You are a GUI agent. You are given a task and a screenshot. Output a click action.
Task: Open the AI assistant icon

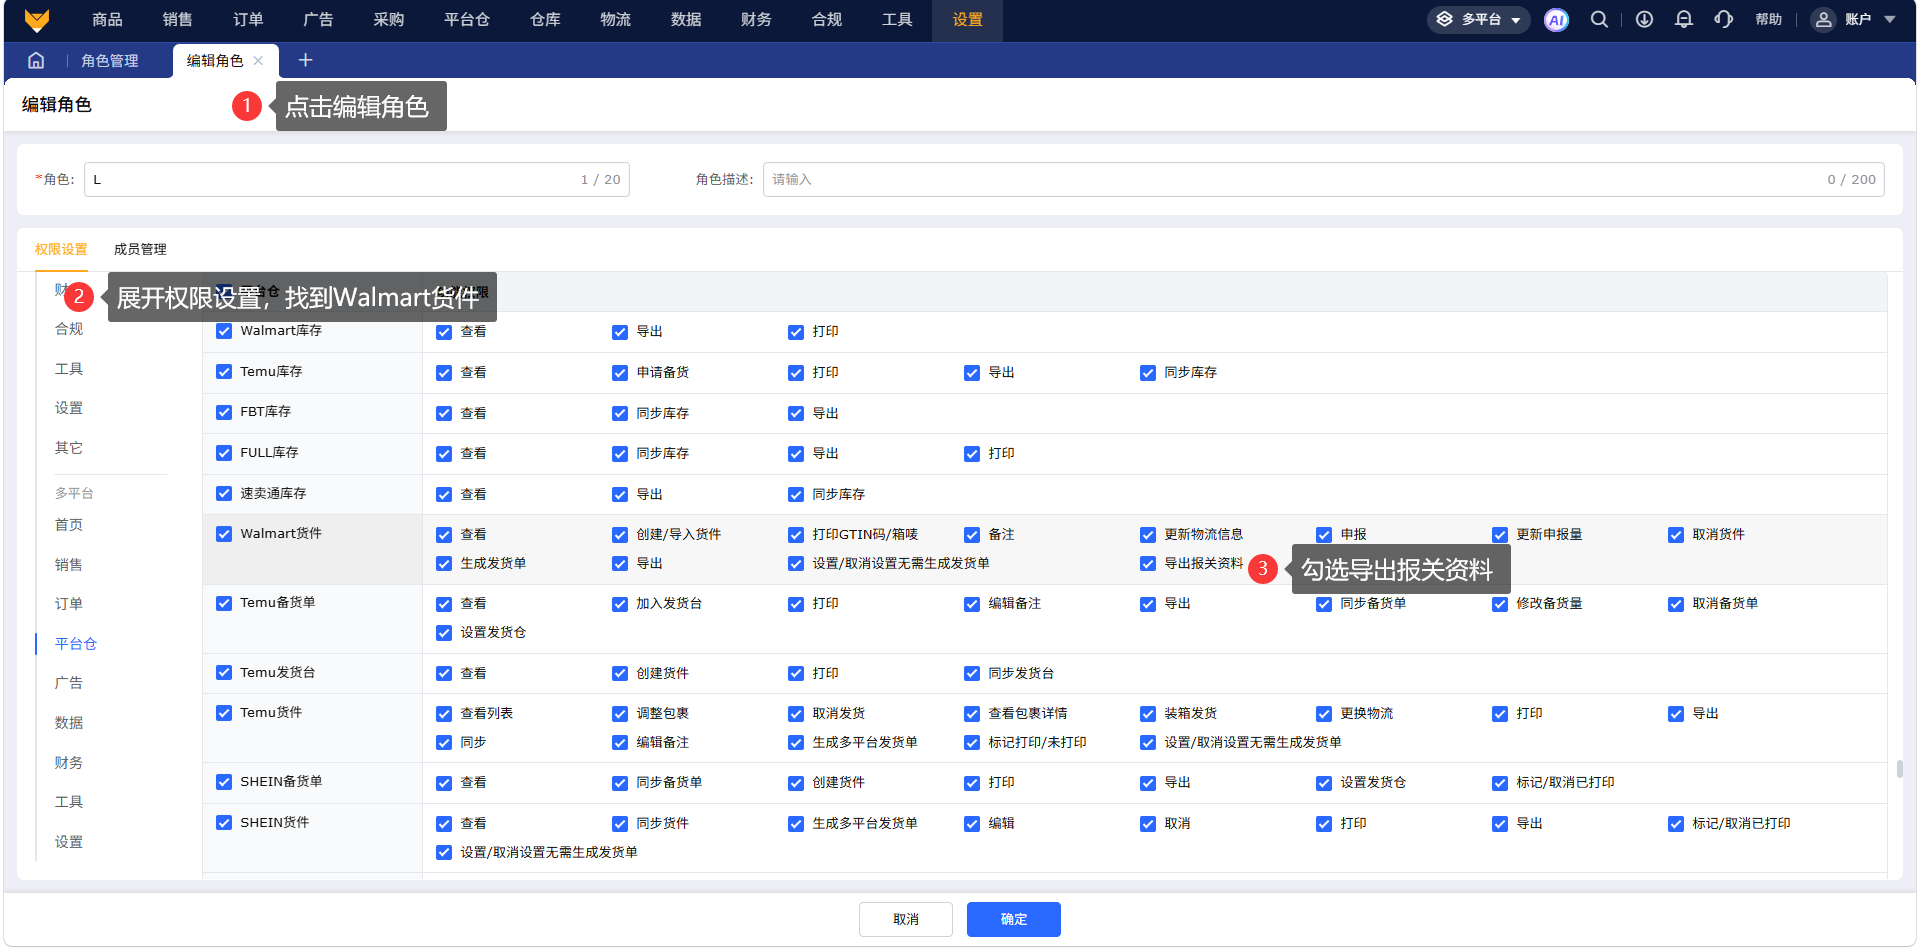click(x=1556, y=20)
